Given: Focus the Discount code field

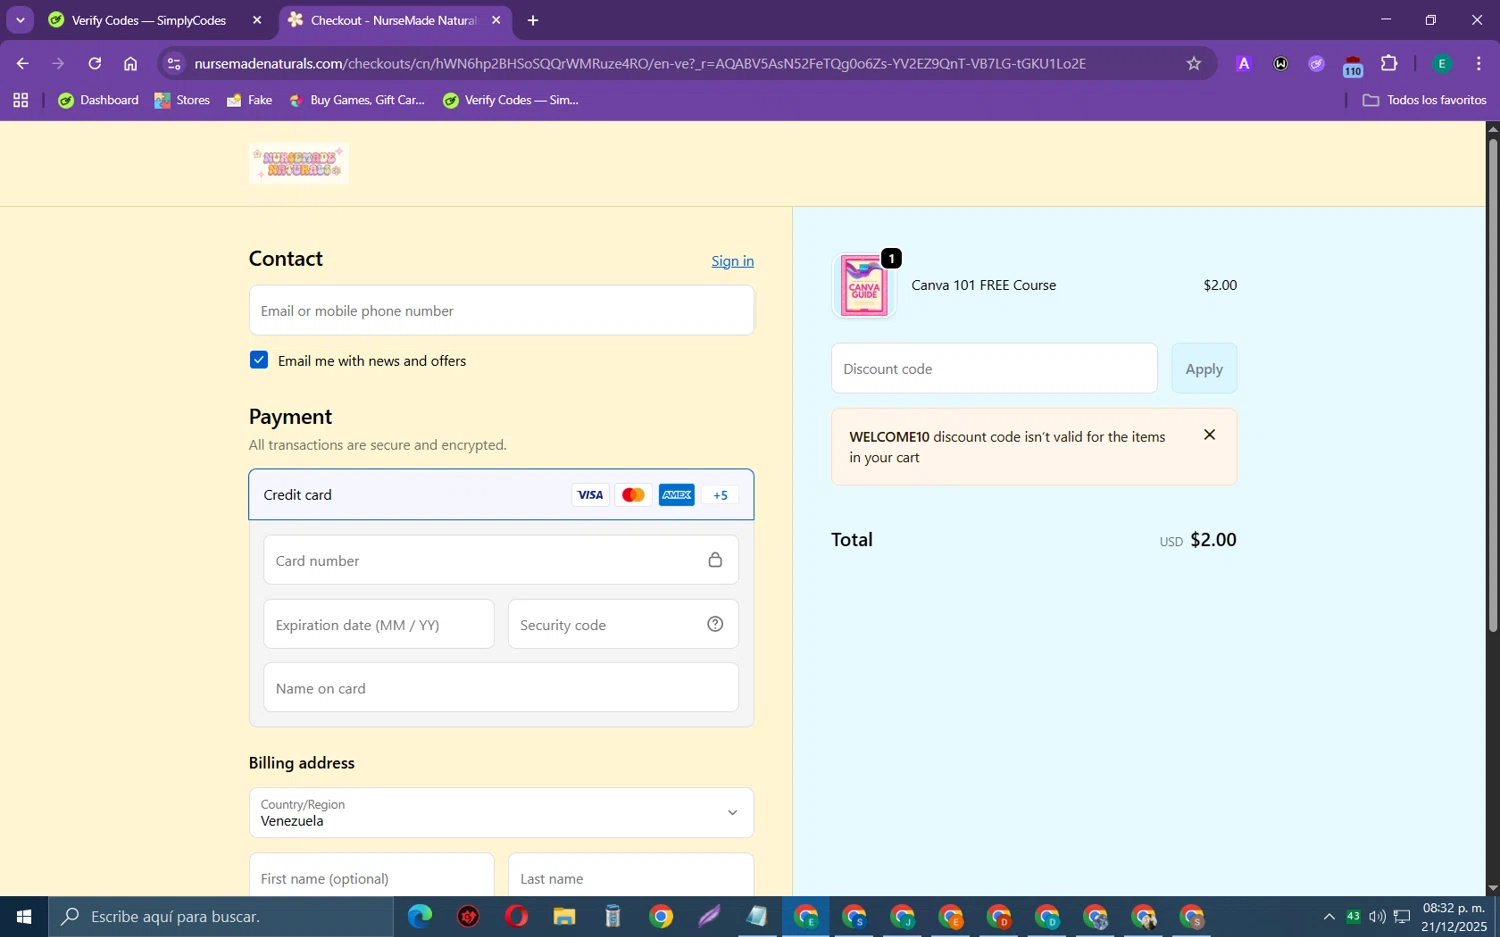Looking at the screenshot, I should (x=994, y=368).
